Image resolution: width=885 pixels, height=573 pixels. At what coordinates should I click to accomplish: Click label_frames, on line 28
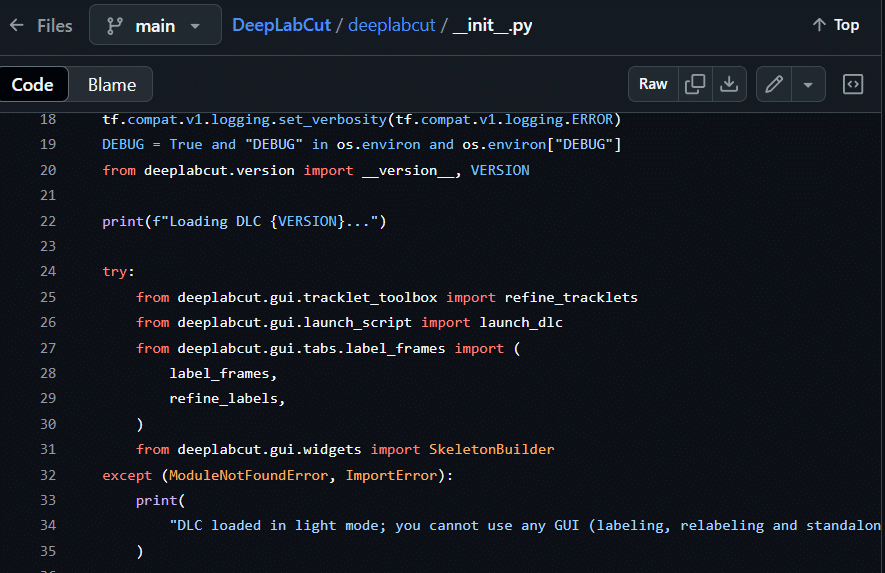click(223, 374)
